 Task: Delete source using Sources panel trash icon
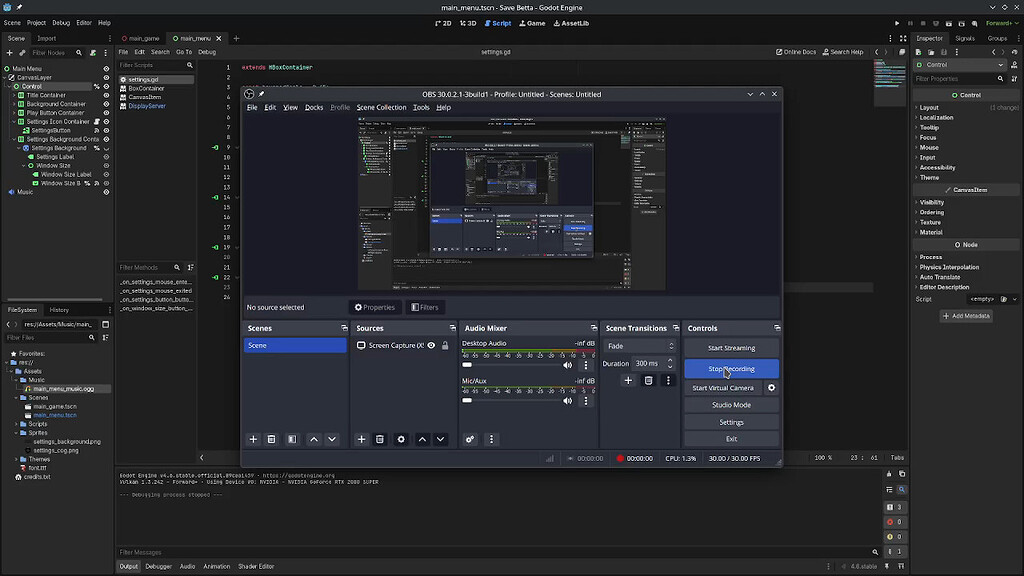[x=379, y=440]
